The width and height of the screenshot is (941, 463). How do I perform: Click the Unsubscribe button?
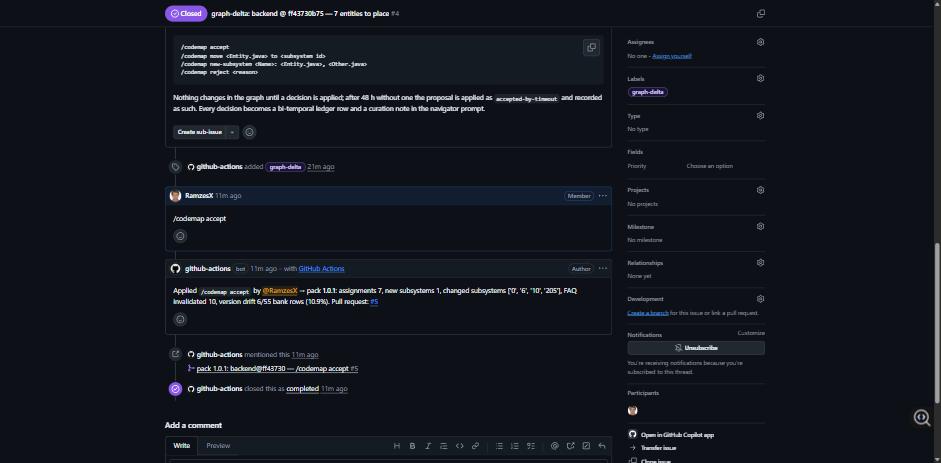(696, 348)
